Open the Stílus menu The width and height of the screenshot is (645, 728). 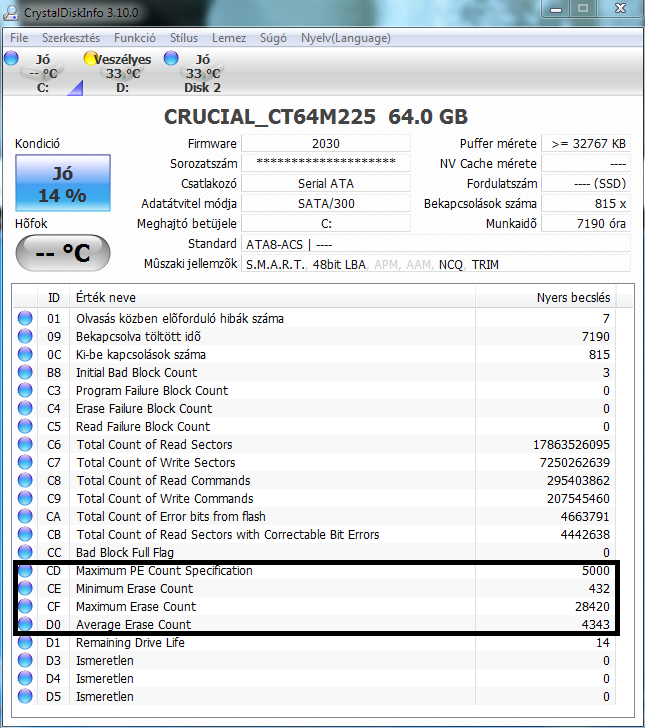click(183, 38)
